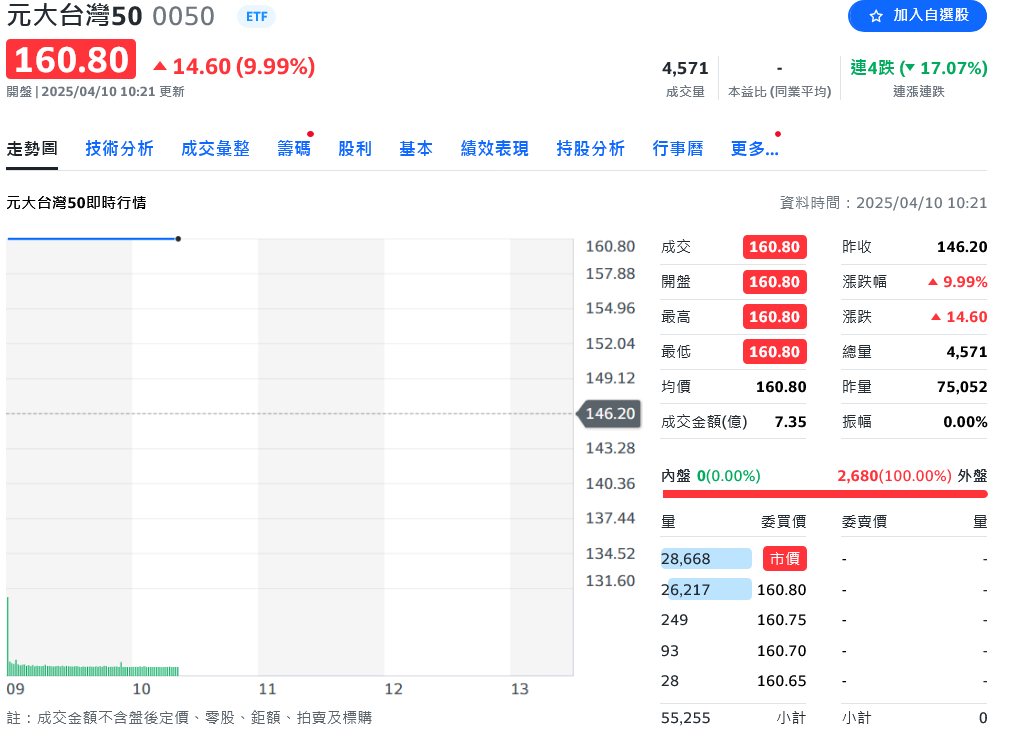Click the green down-triangle in 連4跌 streak

pyautogui.click(x=910, y=68)
